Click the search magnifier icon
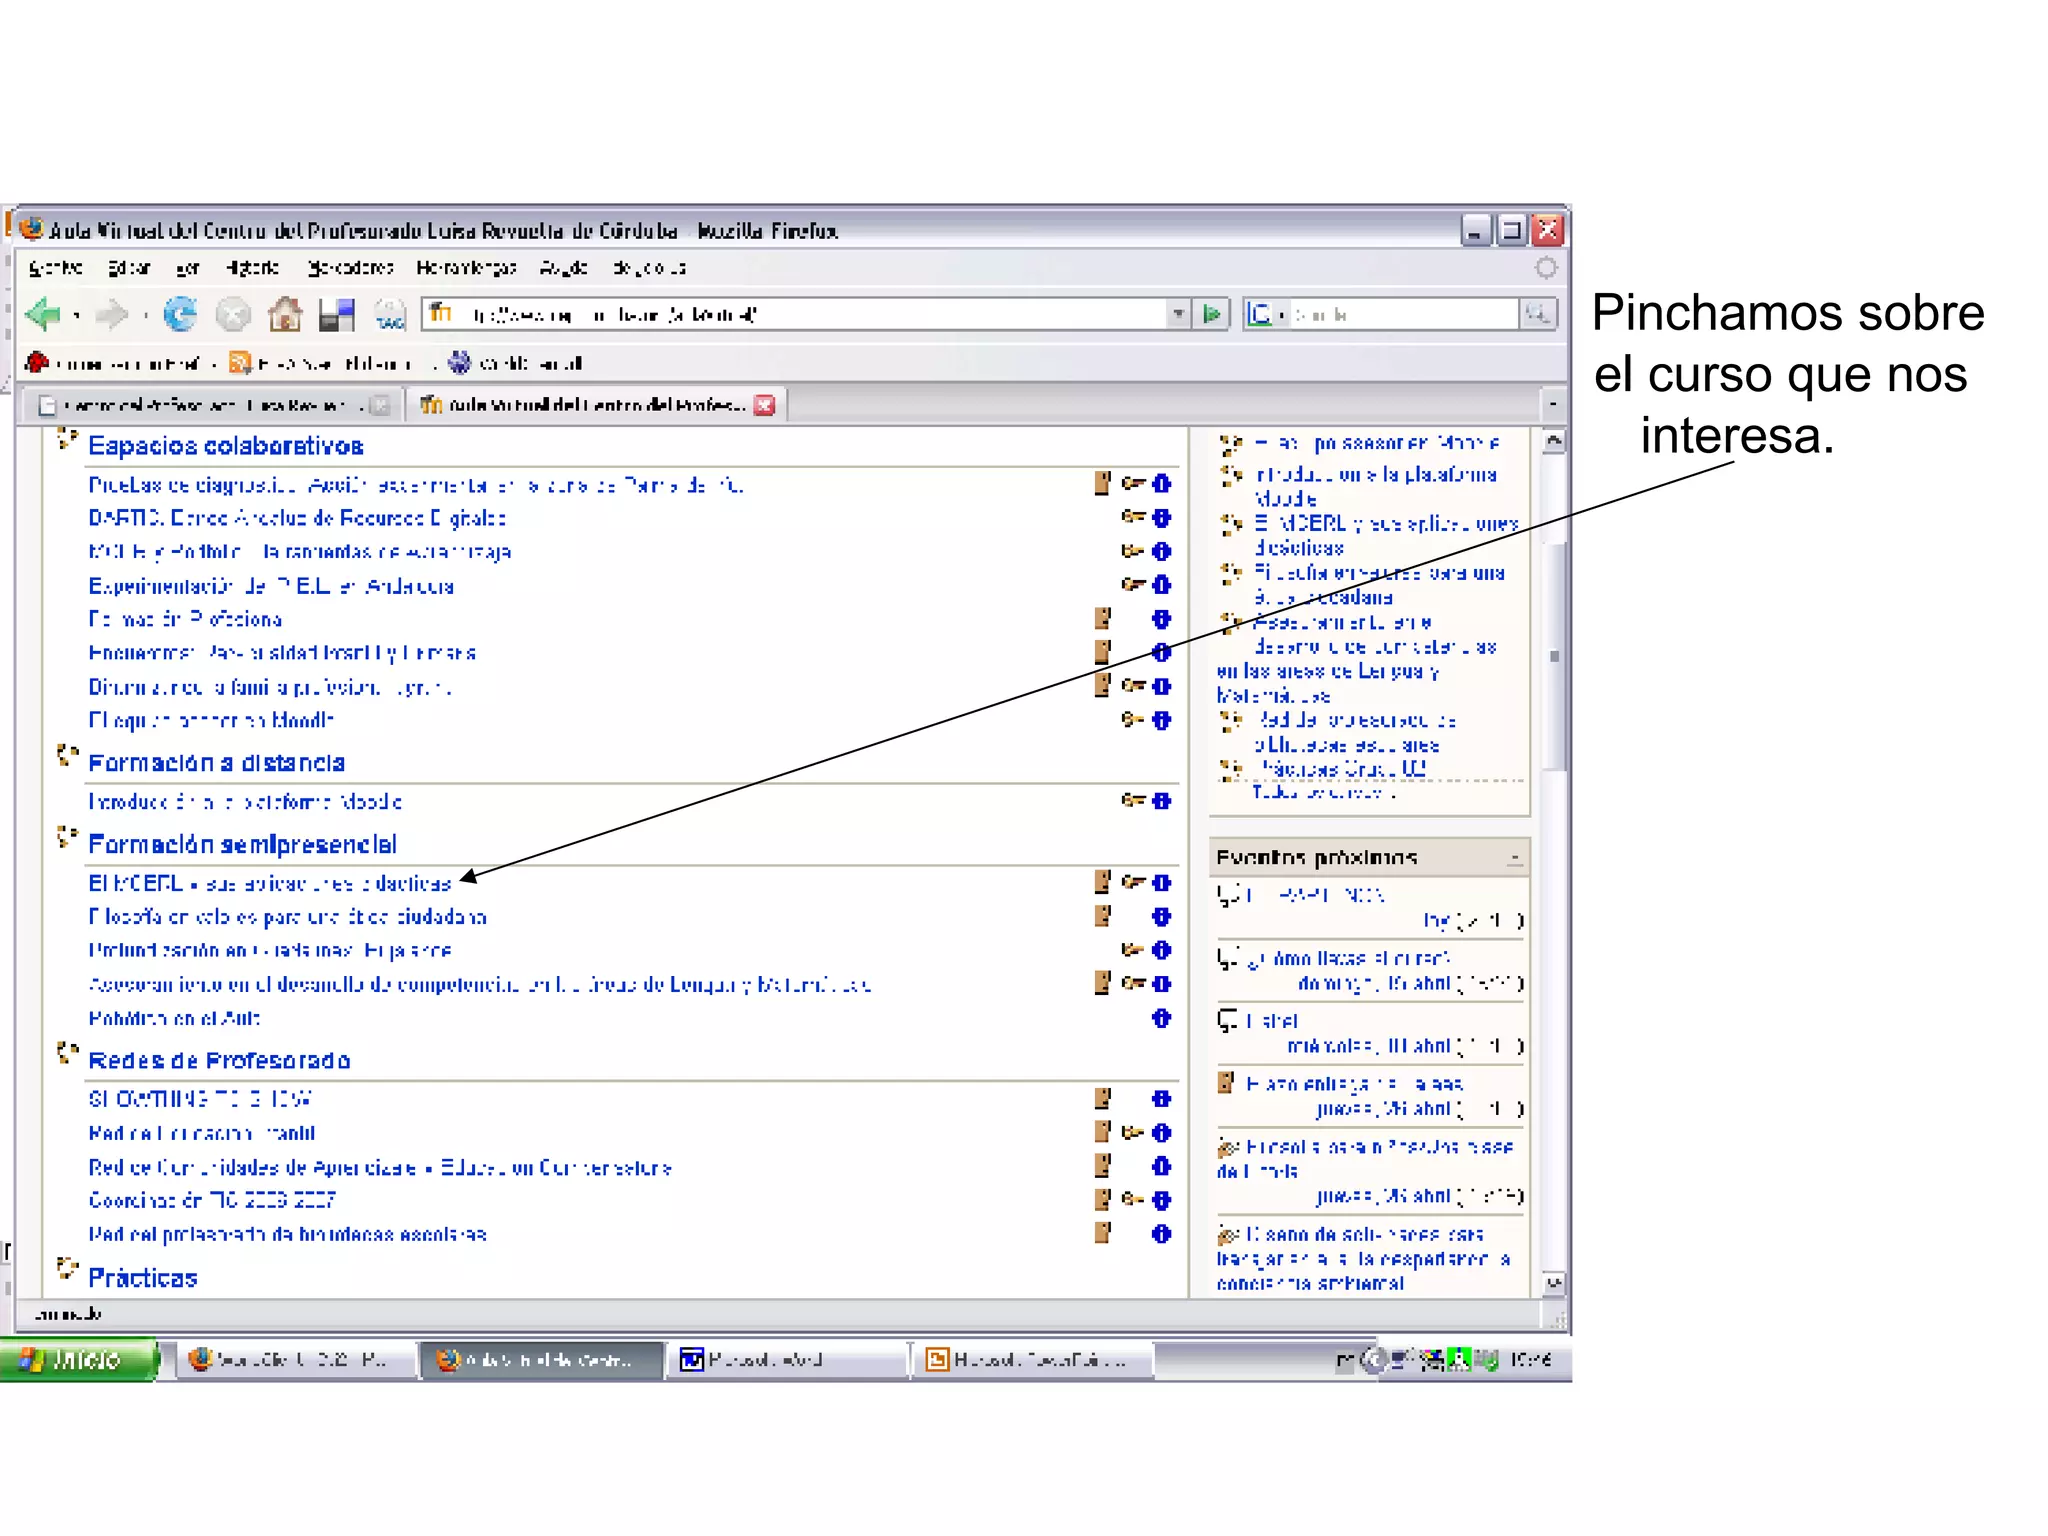 coord(1537,315)
